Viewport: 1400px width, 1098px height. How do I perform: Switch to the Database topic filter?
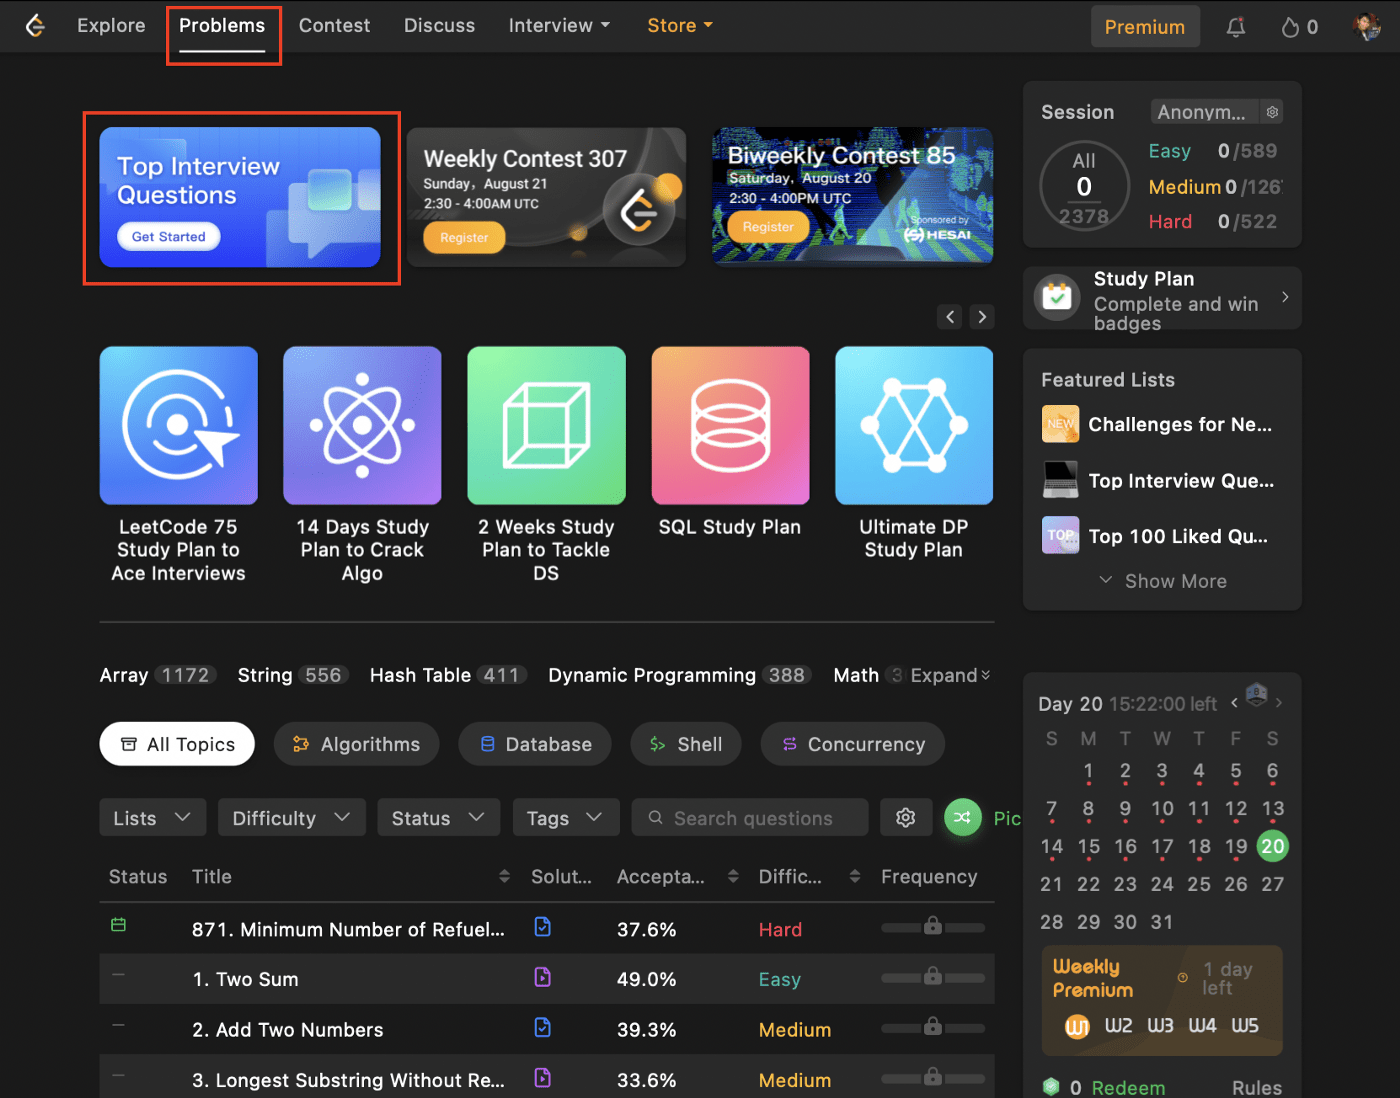(x=535, y=744)
